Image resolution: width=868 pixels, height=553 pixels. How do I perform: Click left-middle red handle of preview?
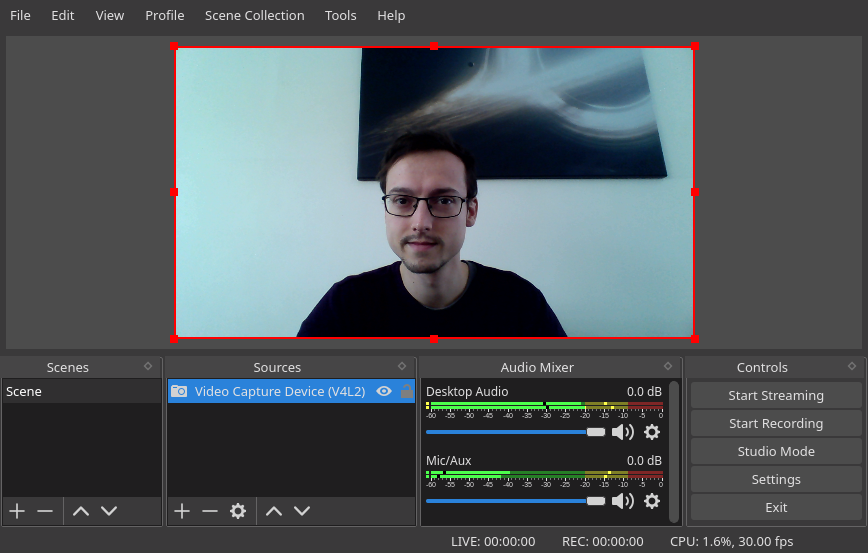click(x=174, y=192)
